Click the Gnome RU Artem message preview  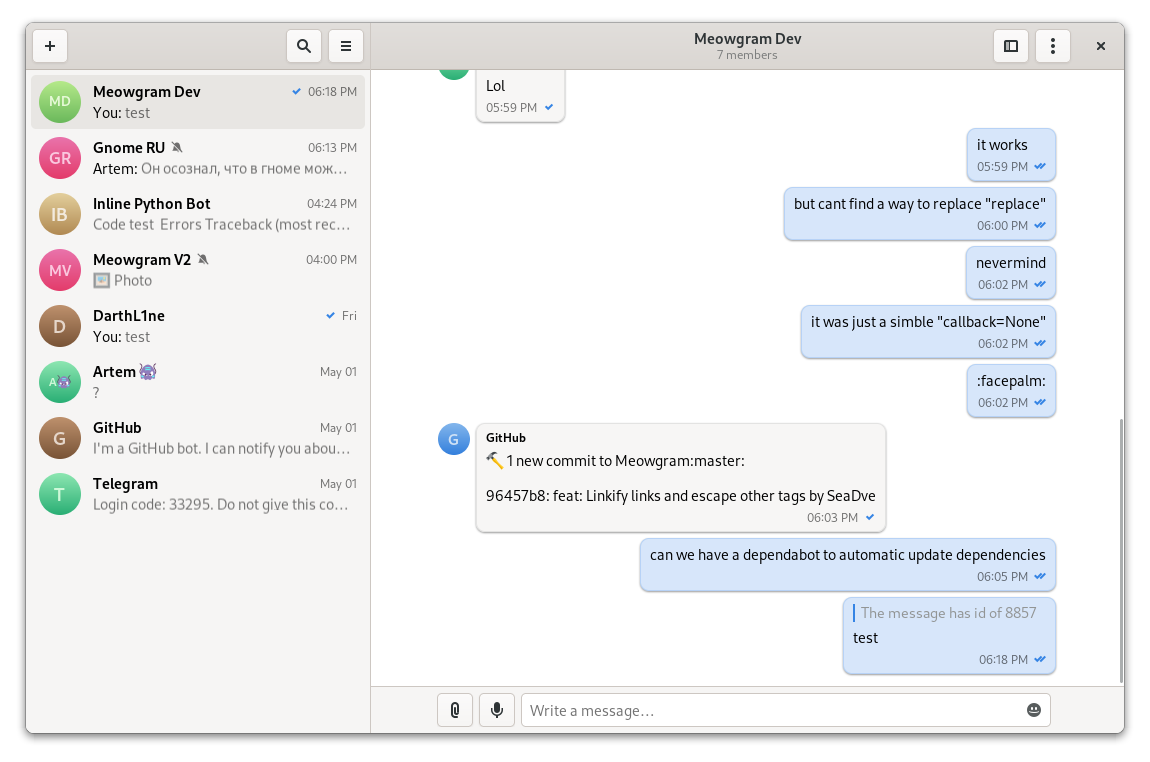coord(220,169)
